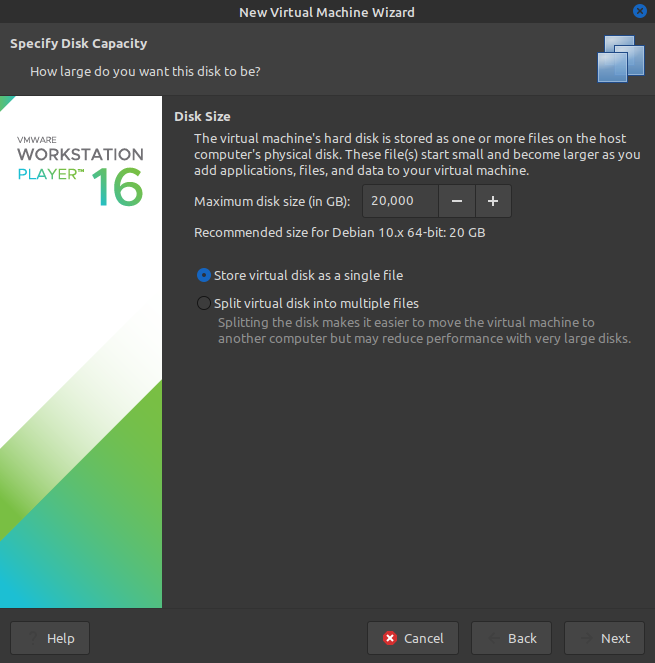Proceed with the Next button
655x663 pixels.
604,638
